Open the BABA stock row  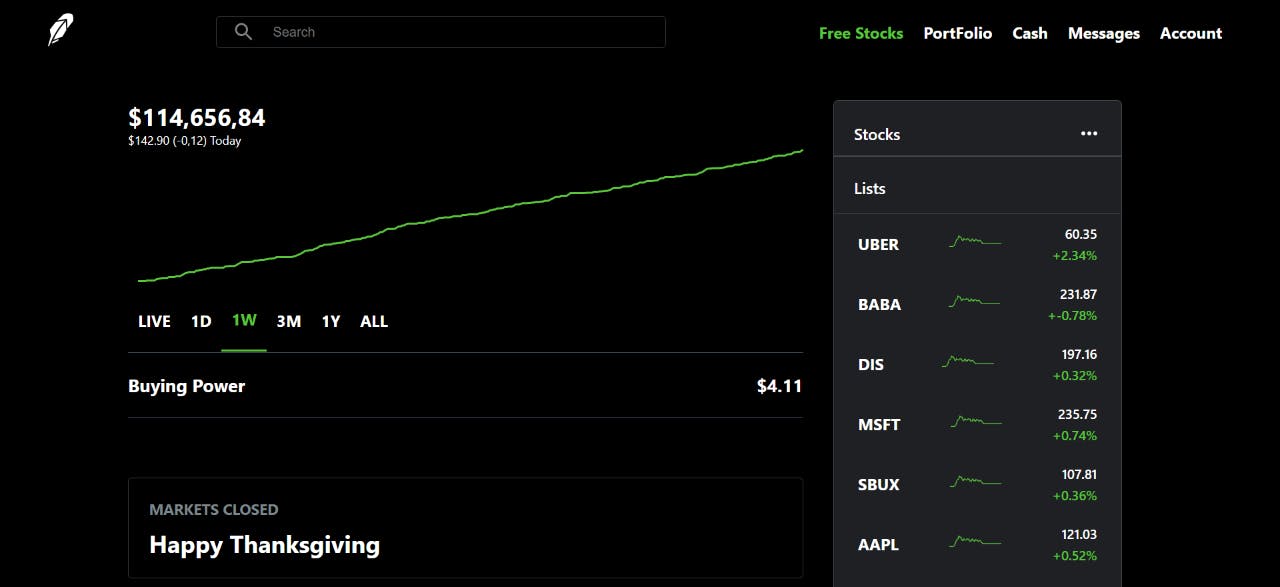pyautogui.click(x=977, y=304)
